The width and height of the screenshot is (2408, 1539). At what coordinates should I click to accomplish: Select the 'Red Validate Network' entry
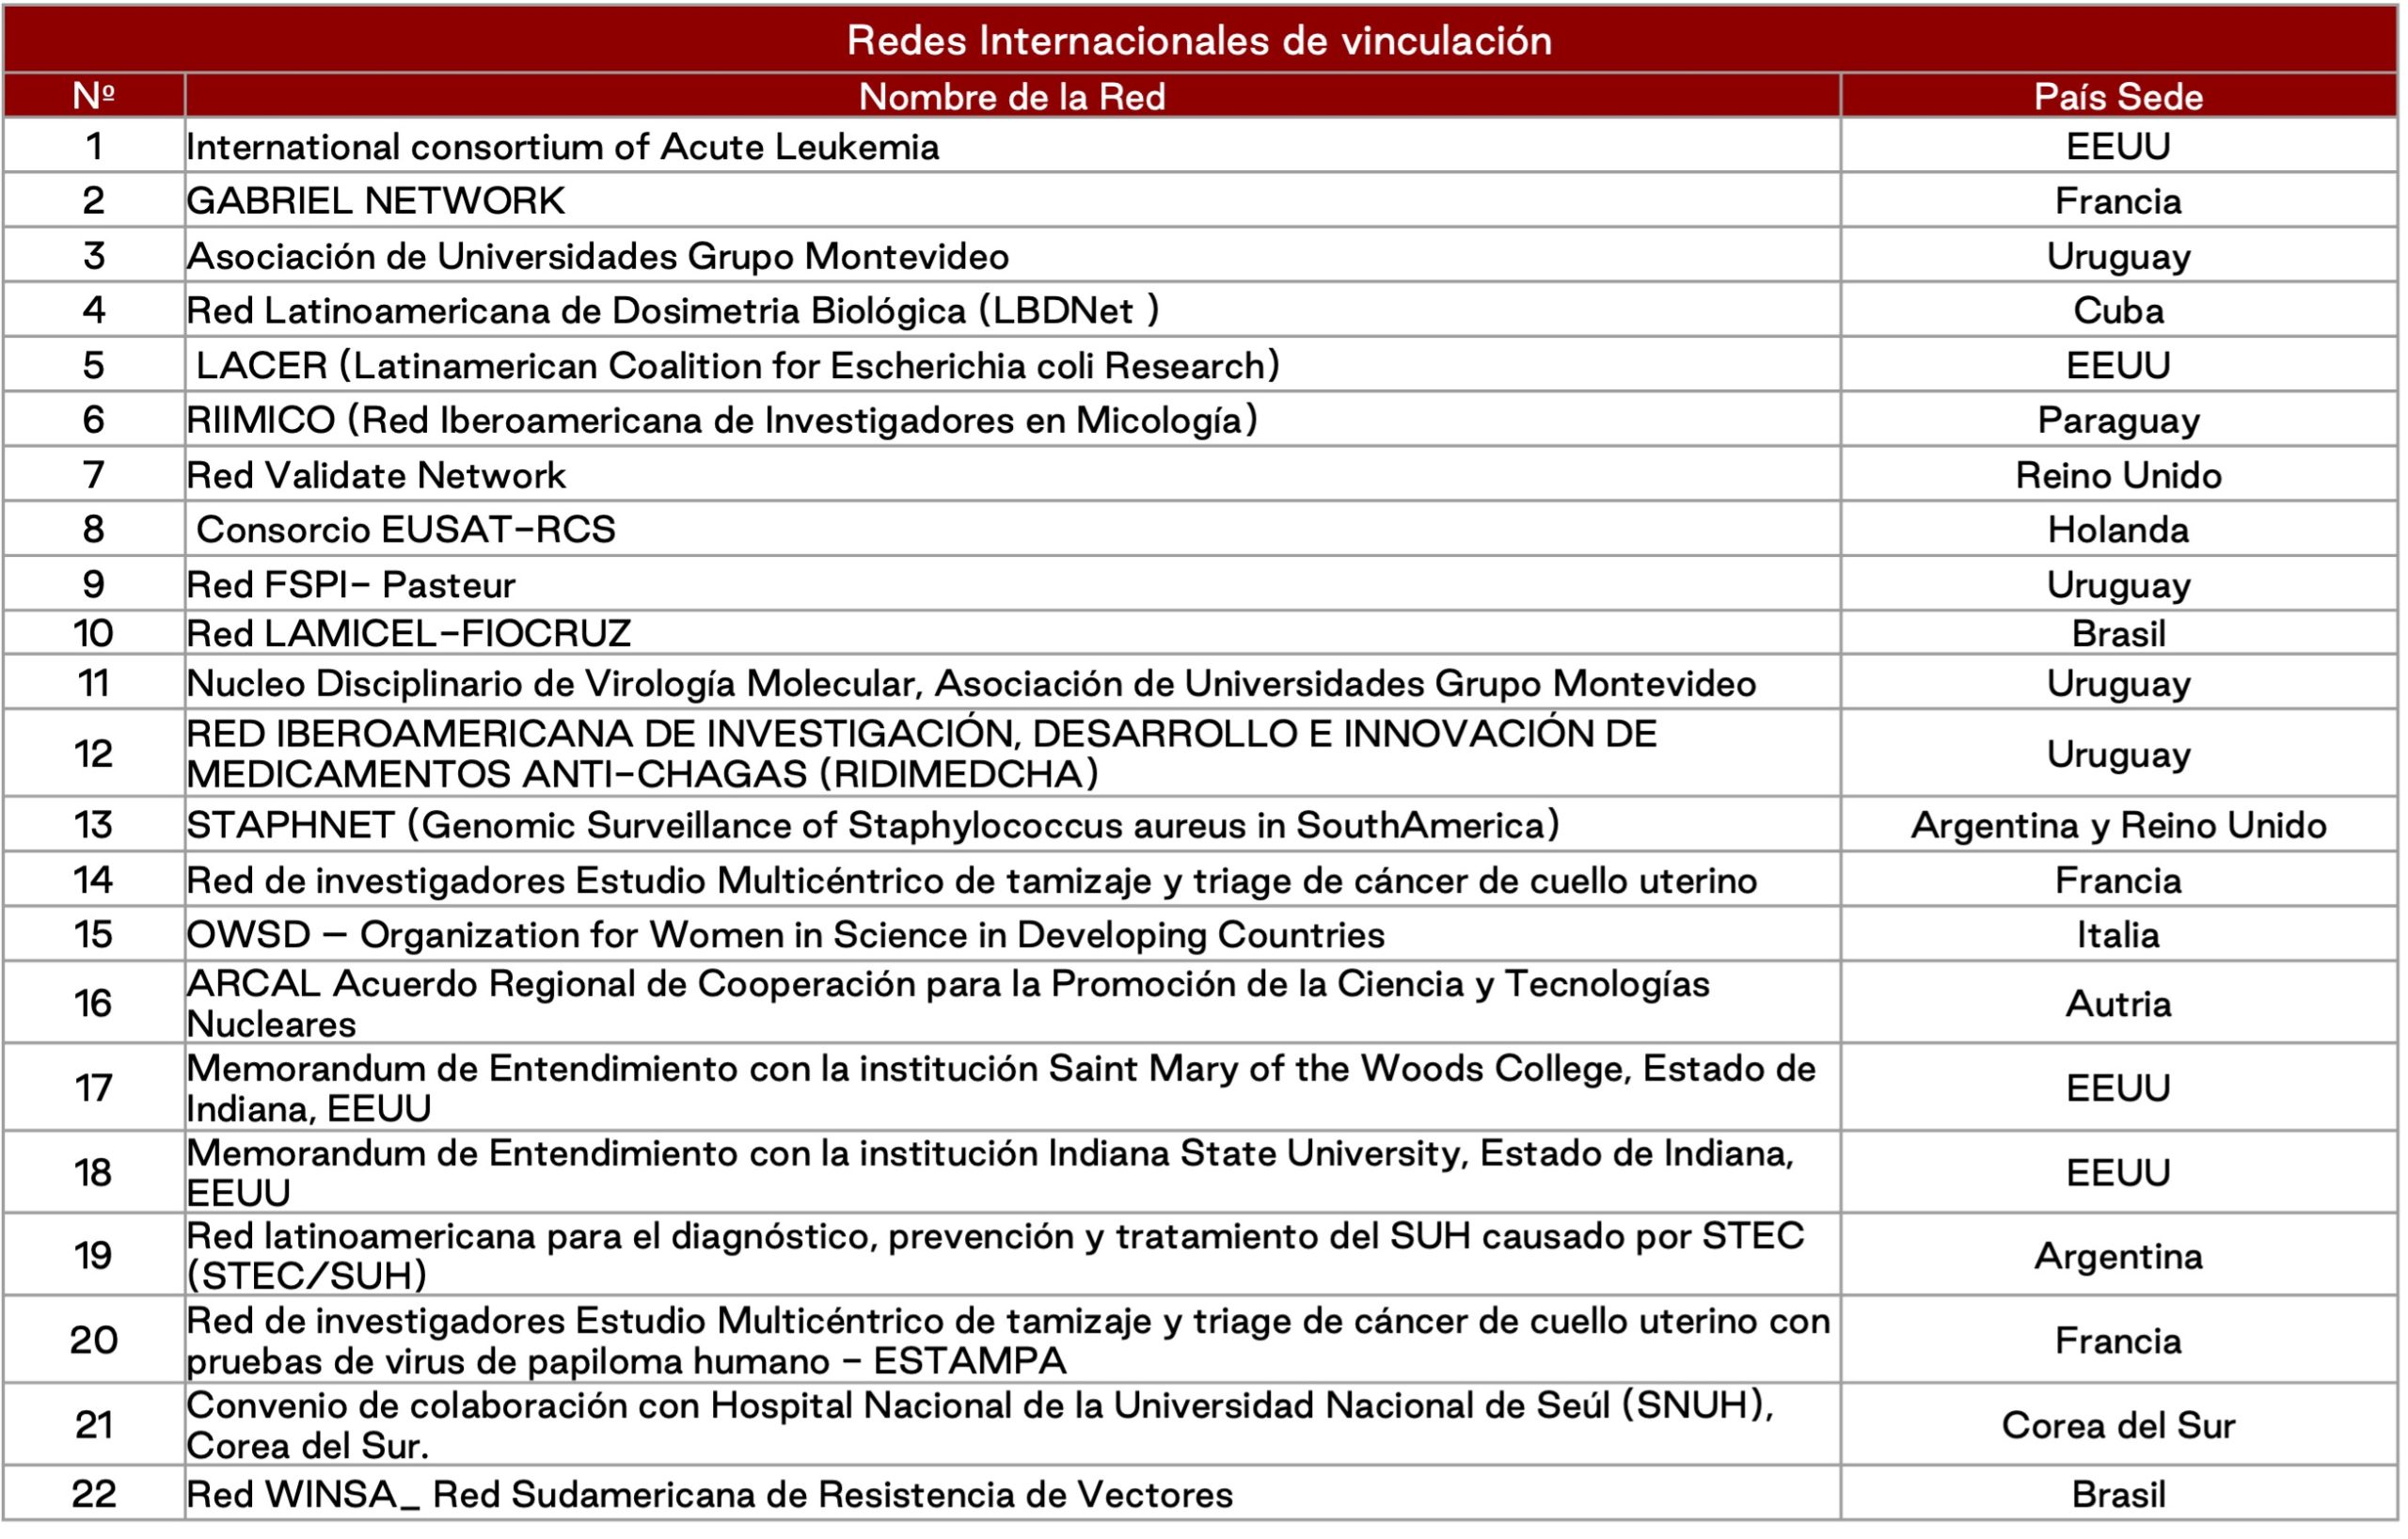tap(376, 475)
